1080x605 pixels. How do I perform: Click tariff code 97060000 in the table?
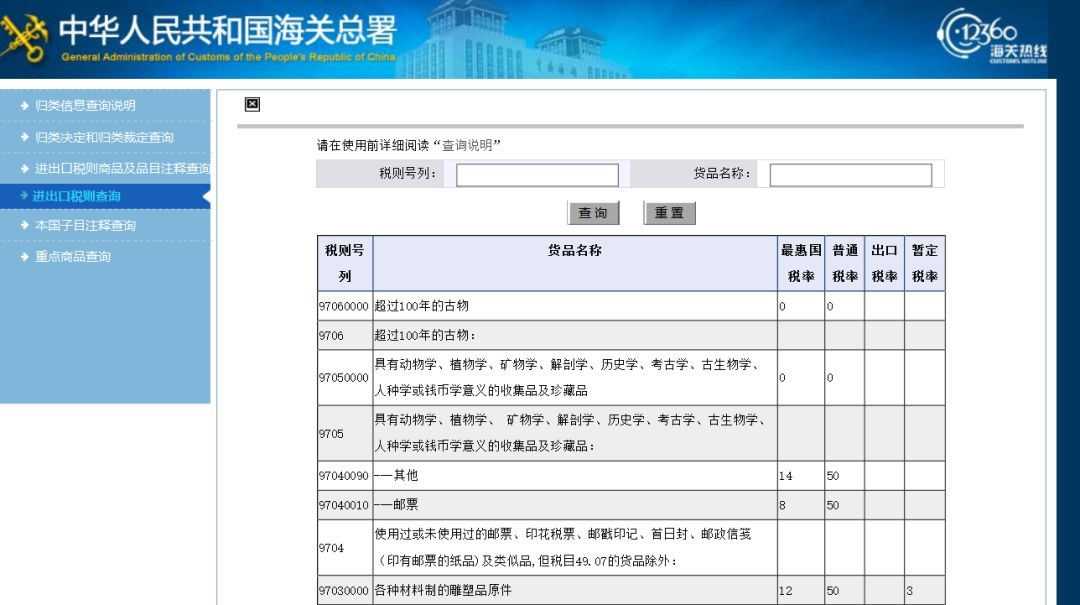click(x=344, y=307)
